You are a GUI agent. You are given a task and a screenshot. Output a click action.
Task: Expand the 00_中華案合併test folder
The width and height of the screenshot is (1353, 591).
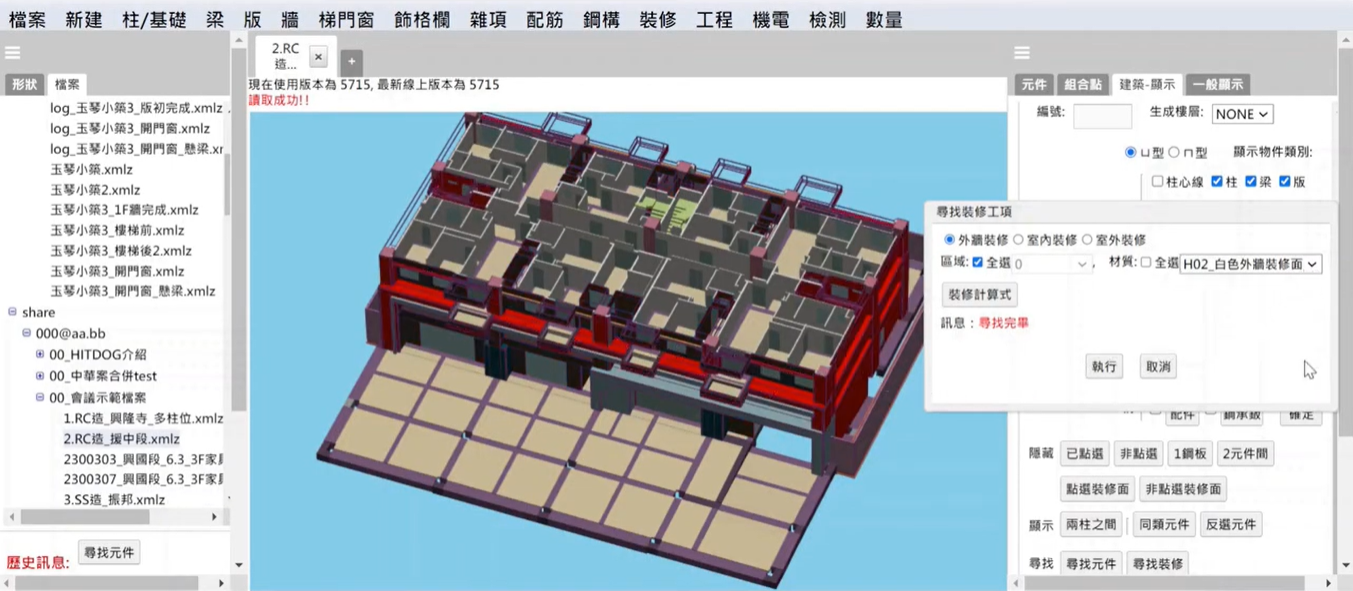tap(40, 376)
